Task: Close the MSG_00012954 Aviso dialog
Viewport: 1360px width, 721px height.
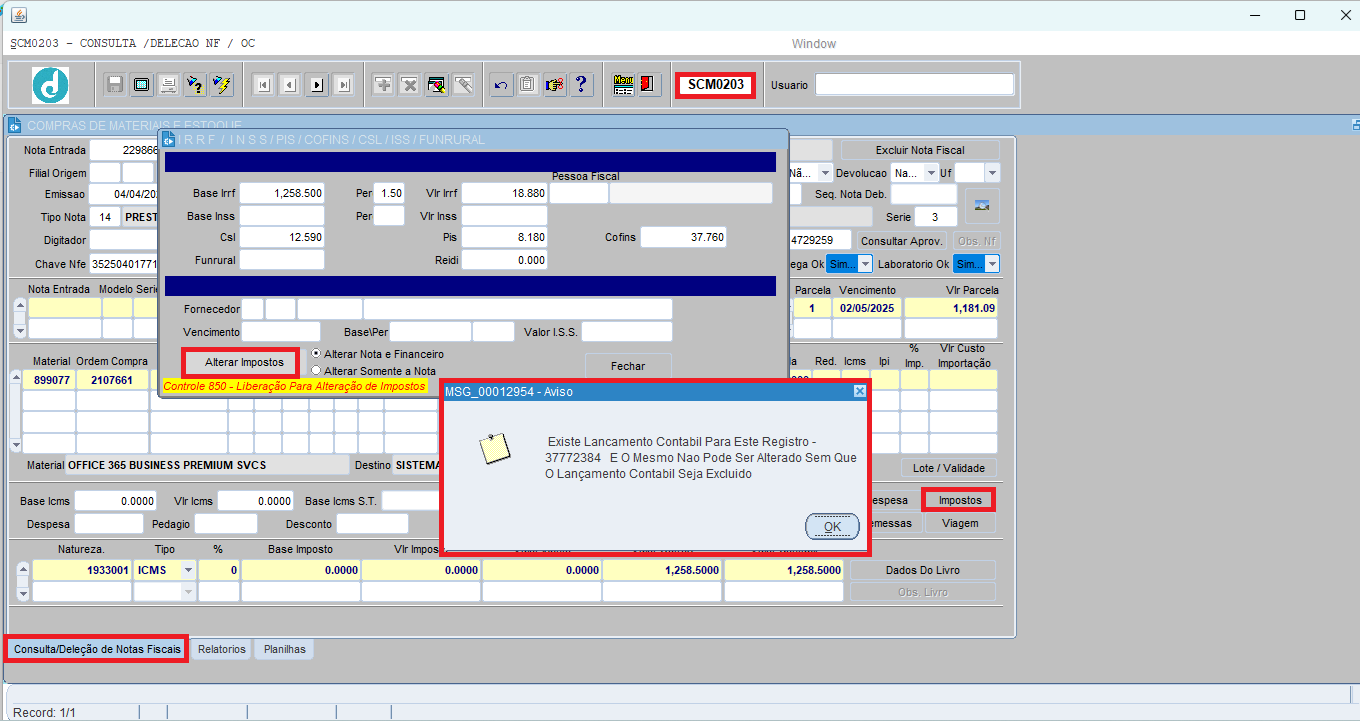Action: [x=859, y=392]
